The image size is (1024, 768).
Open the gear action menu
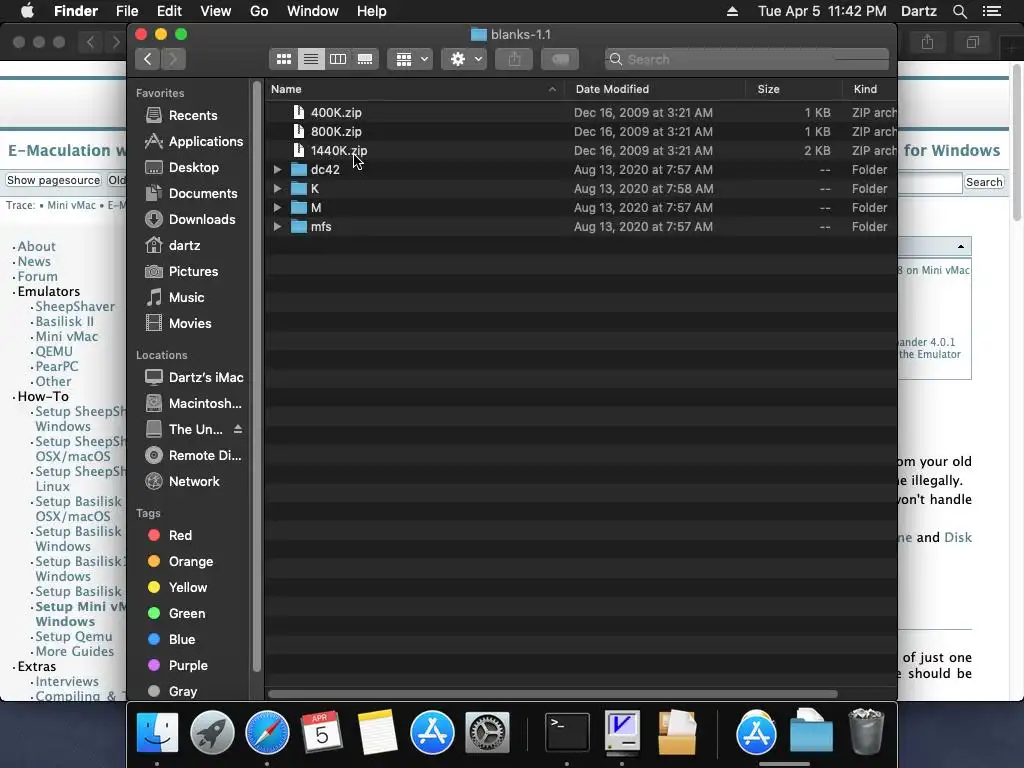point(464,59)
